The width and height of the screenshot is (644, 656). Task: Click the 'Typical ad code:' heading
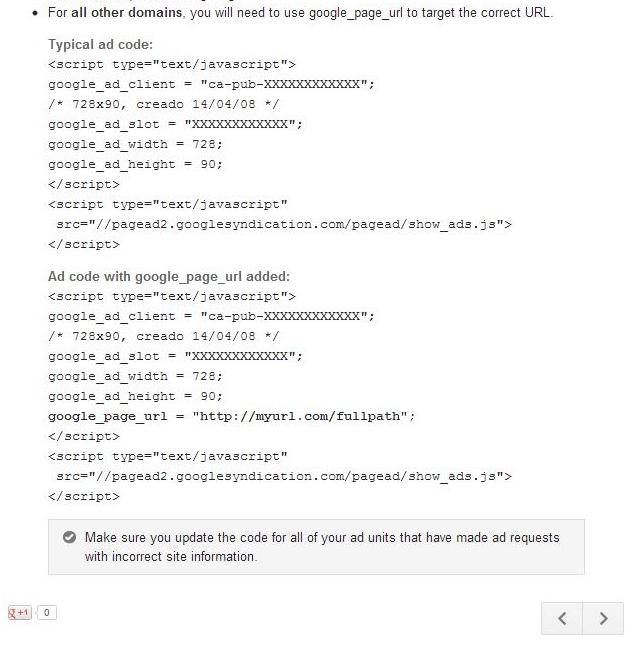(100, 44)
